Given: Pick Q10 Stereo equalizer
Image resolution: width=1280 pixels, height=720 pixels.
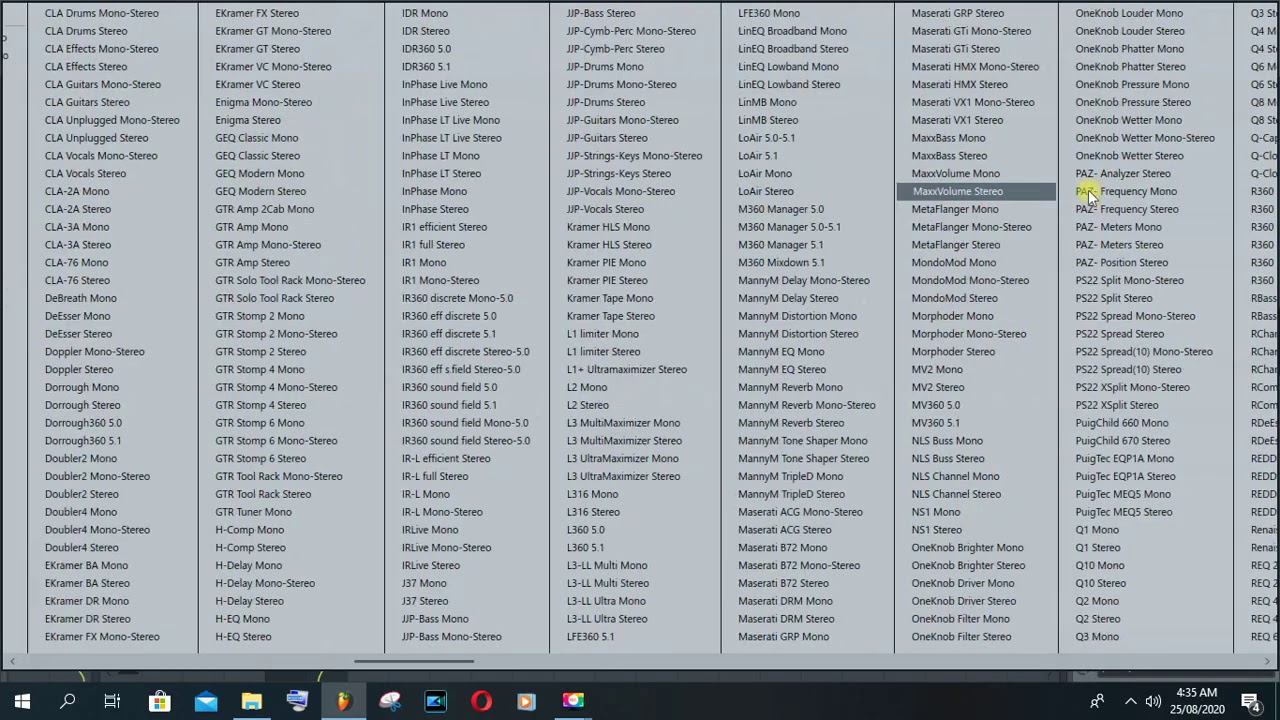Looking at the screenshot, I should (1101, 583).
